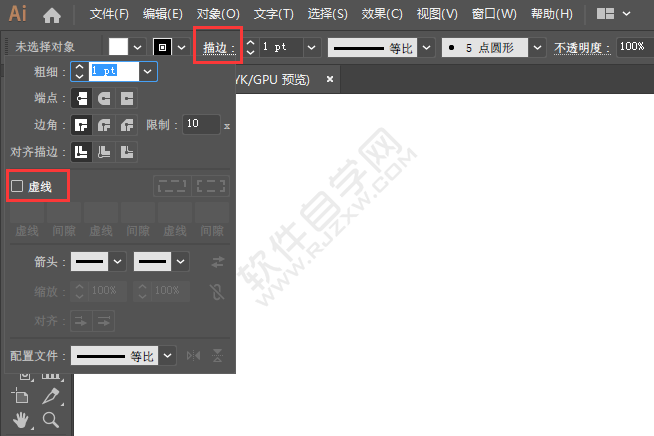Open the 文字(T) menu
The width and height of the screenshot is (654, 436).
pyautogui.click(x=274, y=14)
